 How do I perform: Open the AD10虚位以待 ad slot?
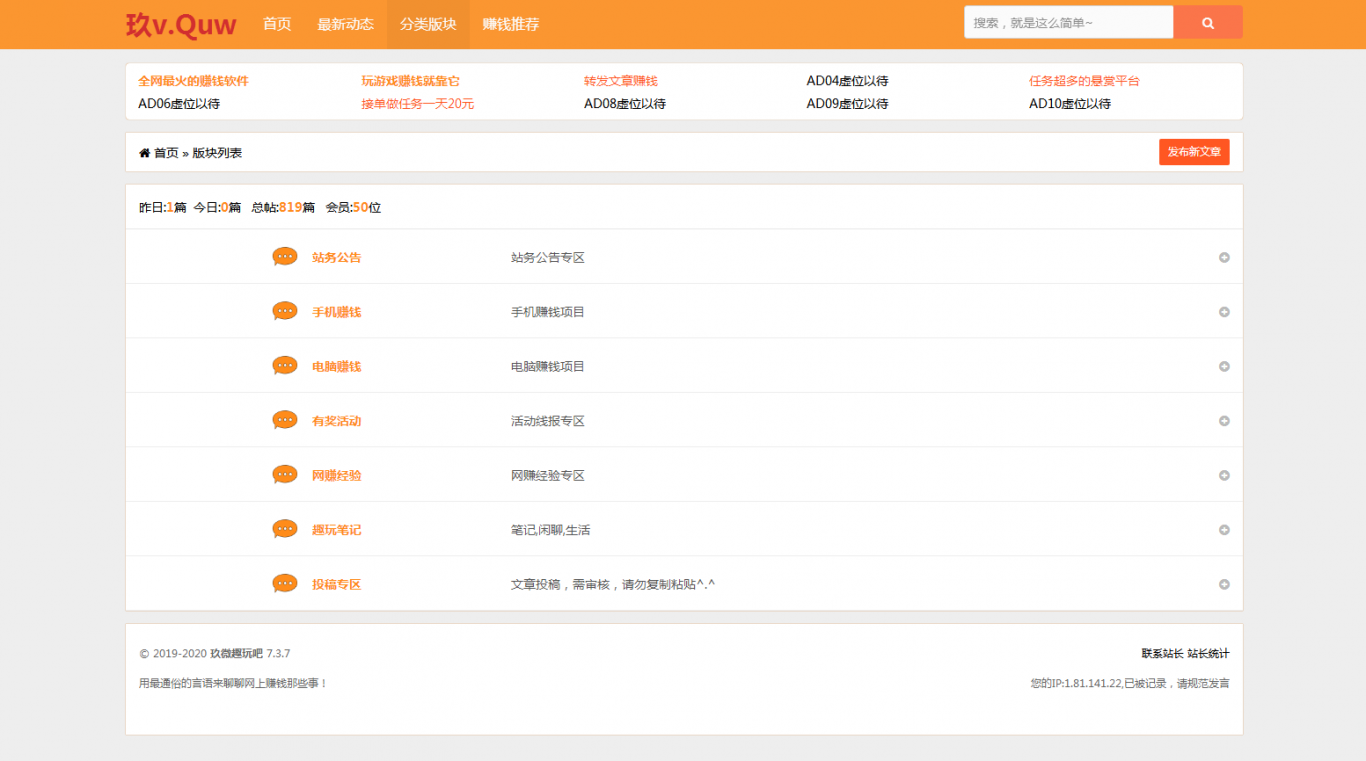pos(1070,104)
